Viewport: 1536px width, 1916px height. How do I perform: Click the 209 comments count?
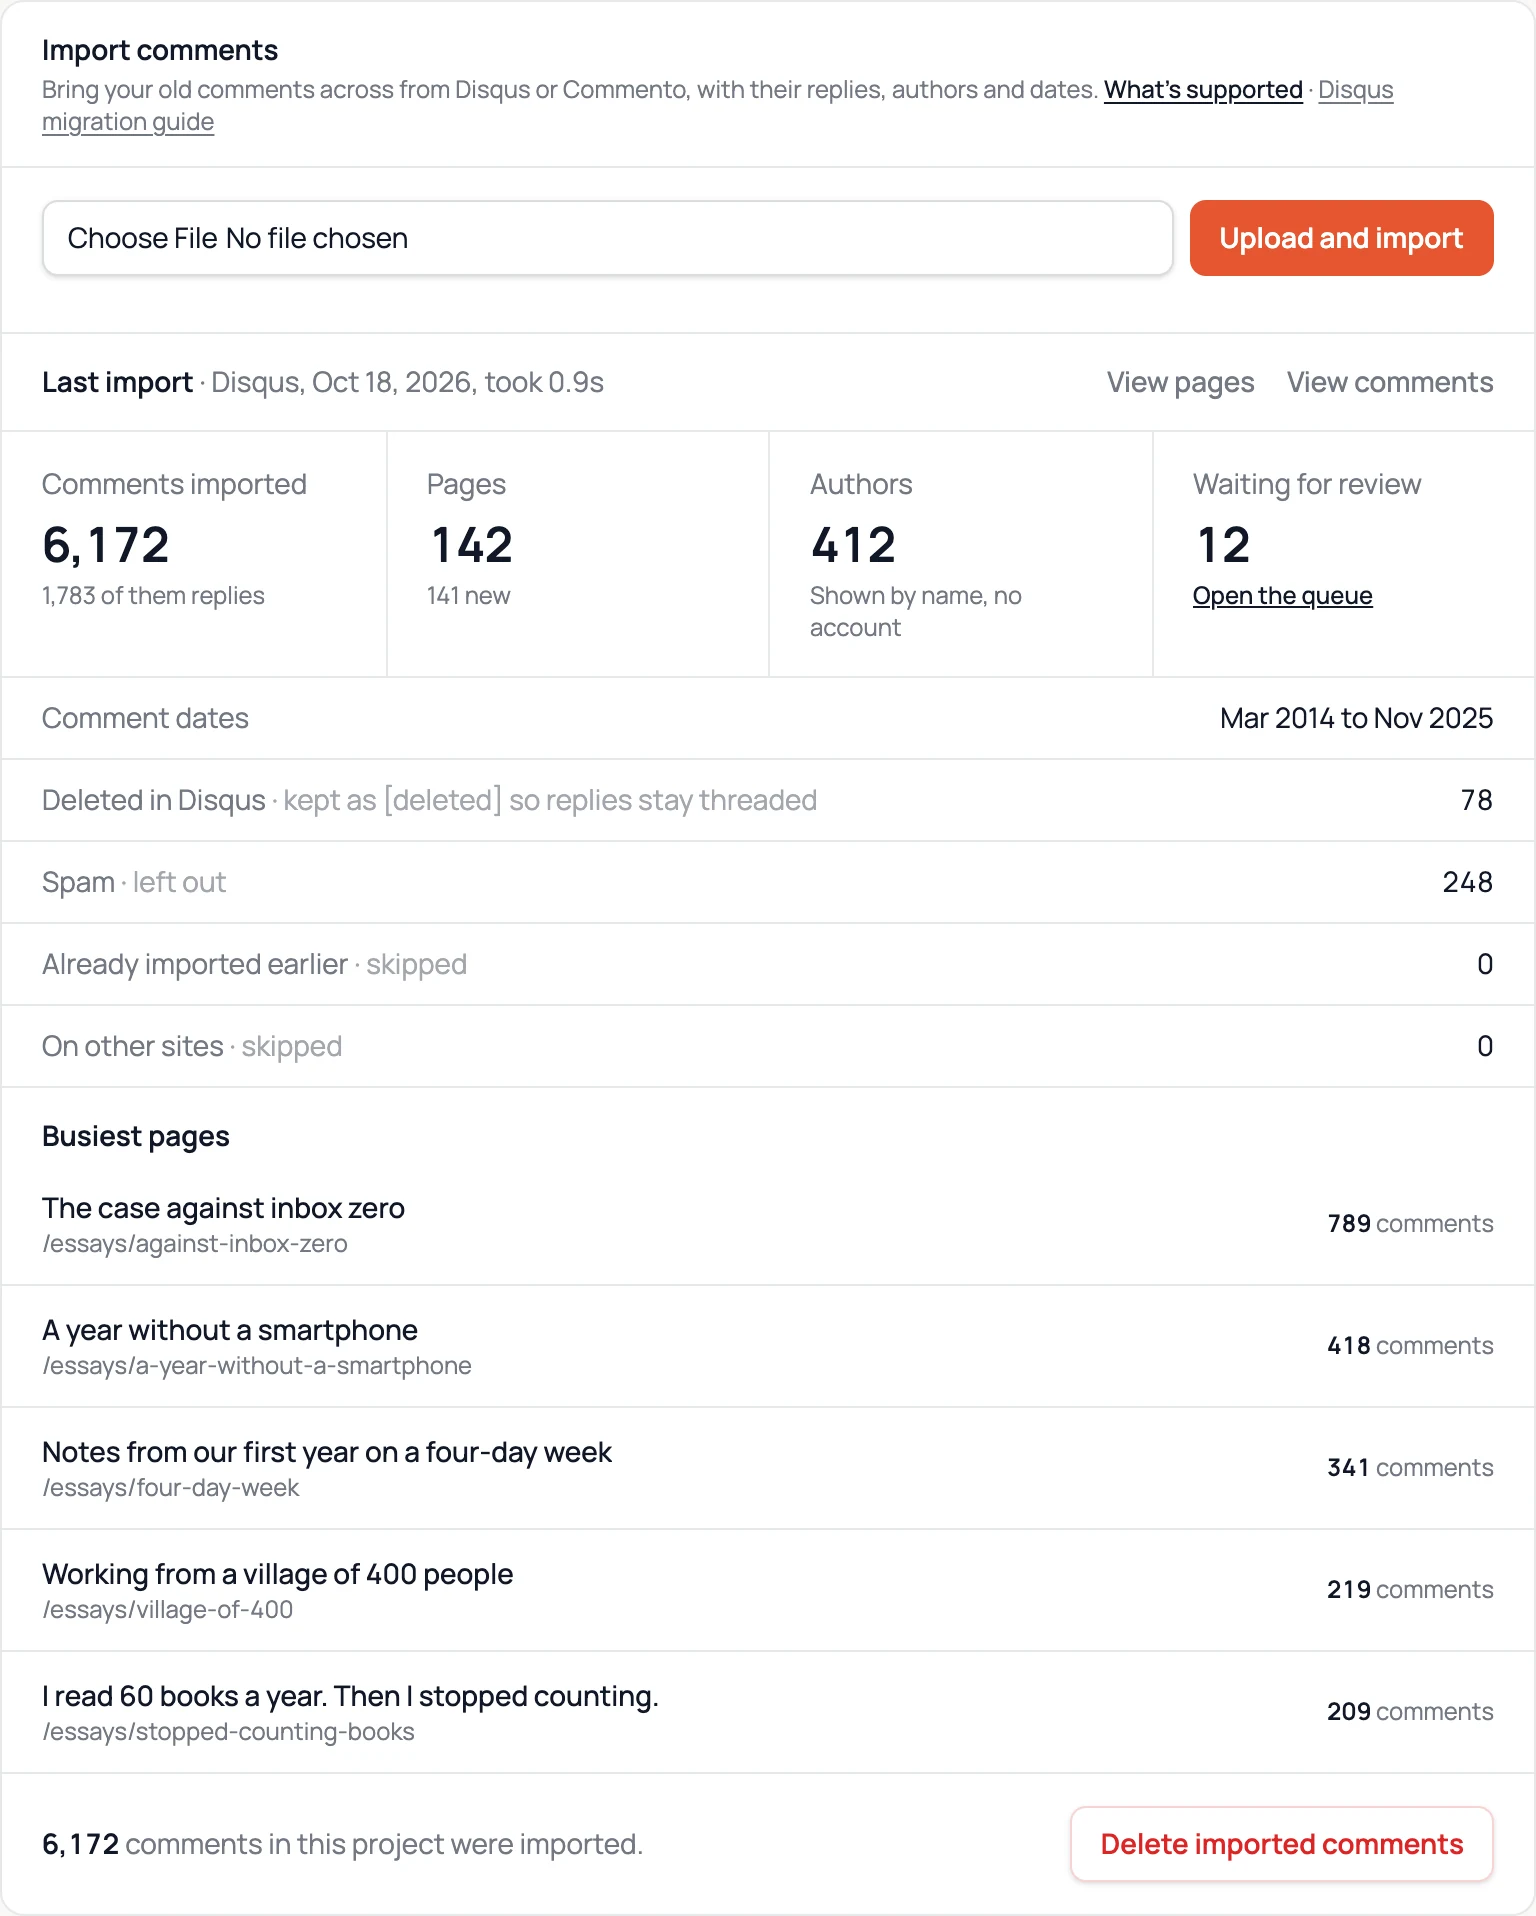tap(1410, 1712)
